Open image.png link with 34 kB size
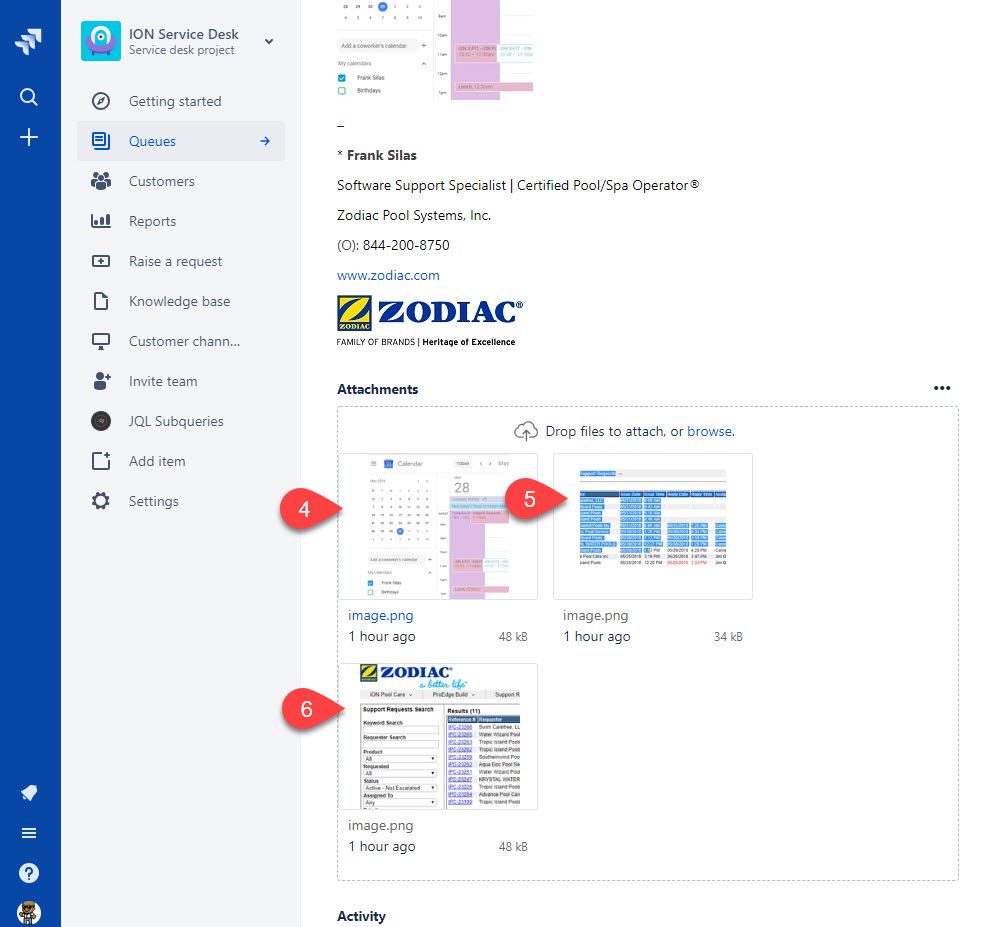The height and width of the screenshot is (927, 999). coord(595,615)
